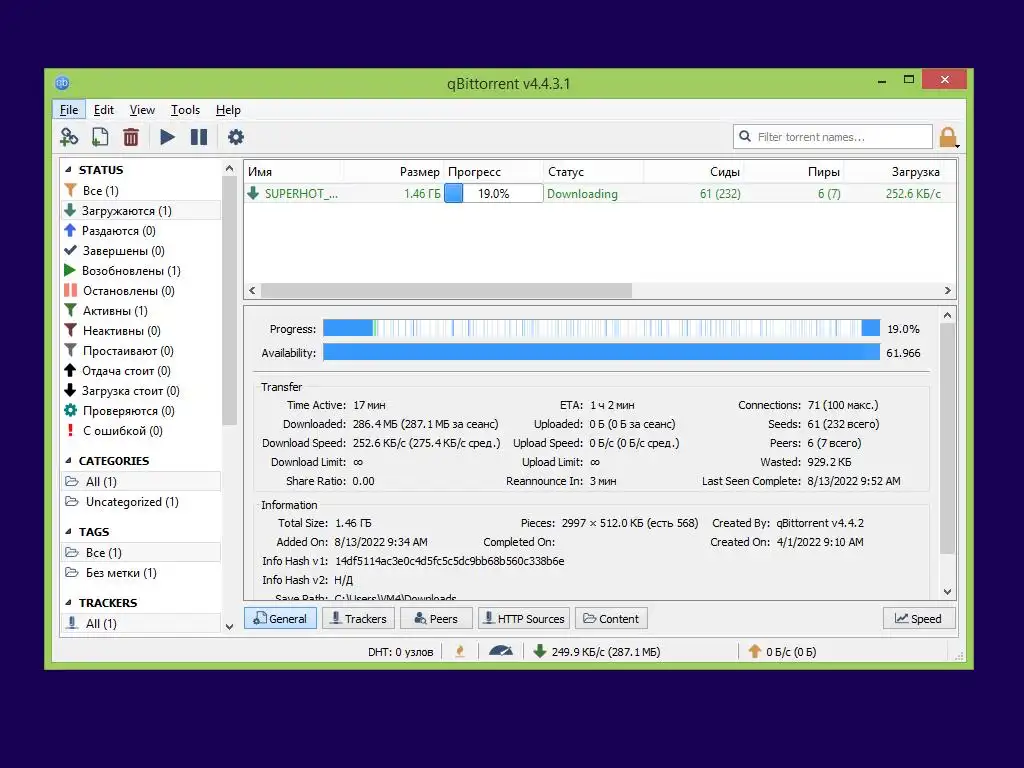Click the green download arrow beside SUPERHOT

(253, 193)
